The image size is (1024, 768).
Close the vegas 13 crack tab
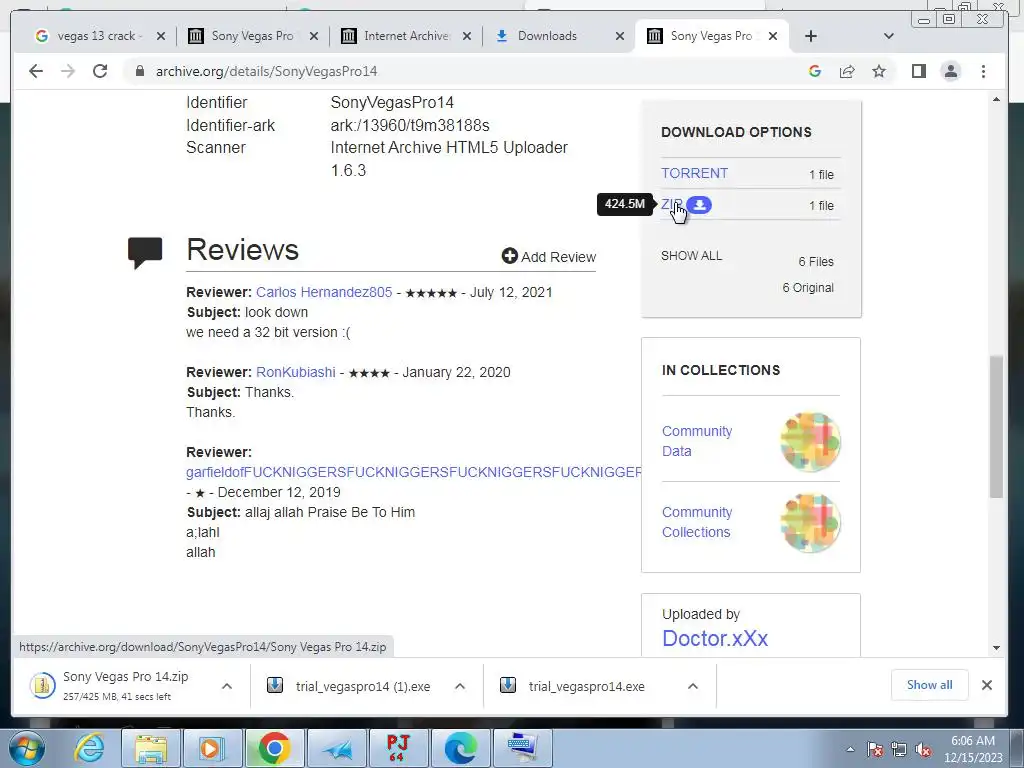point(161,36)
